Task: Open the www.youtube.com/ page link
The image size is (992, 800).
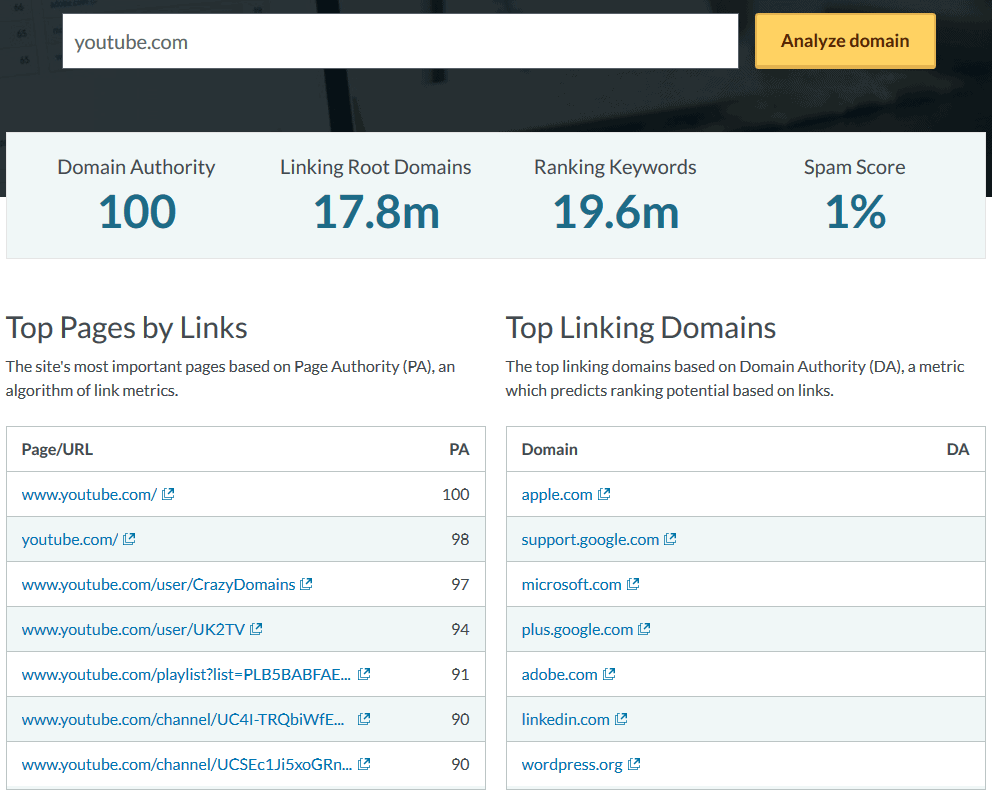Action: [89, 495]
